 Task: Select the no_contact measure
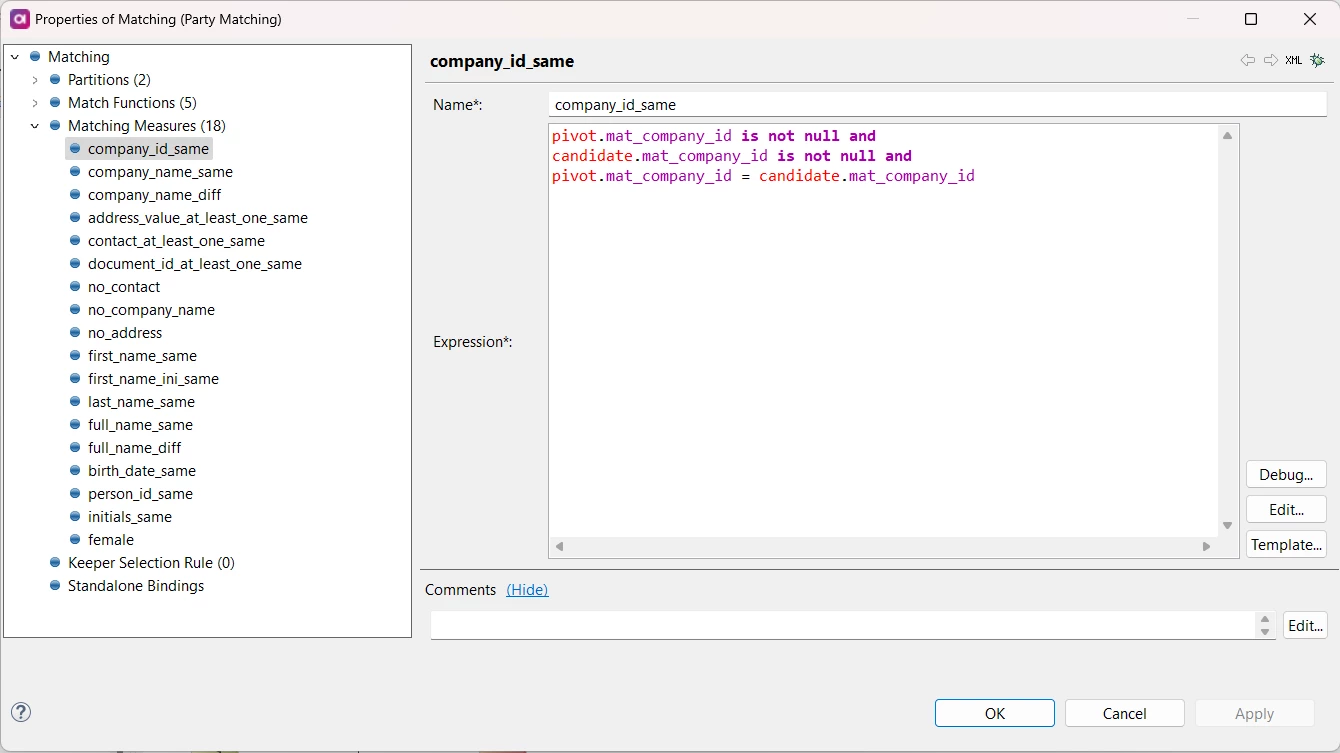[124, 287]
